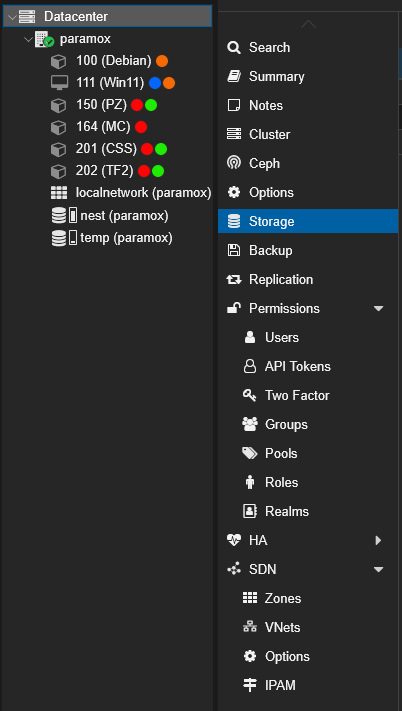Click the VNets network icon
Viewport: 402px width, 711px height.
pyautogui.click(x=250, y=628)
